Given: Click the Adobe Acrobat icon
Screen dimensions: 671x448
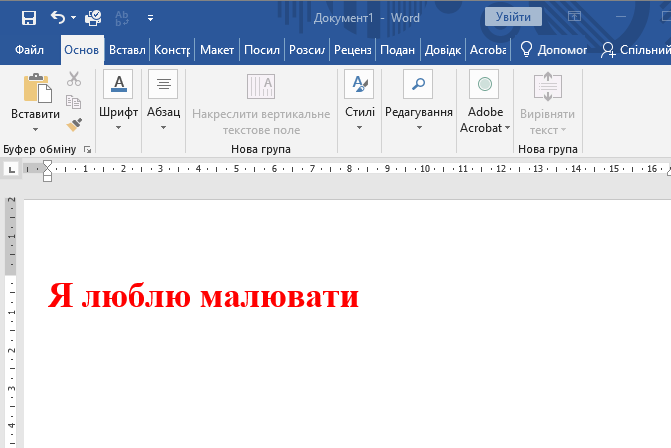Looking at the screenshot, I should point(484,84).
